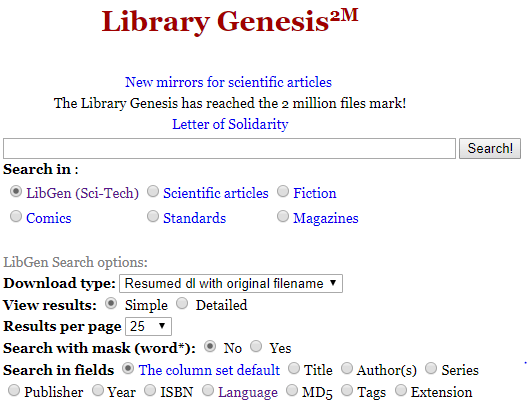Expand the Download type dropdown
Image resolution: width=527 pixels, height=417 pixels.
point(231,284)
